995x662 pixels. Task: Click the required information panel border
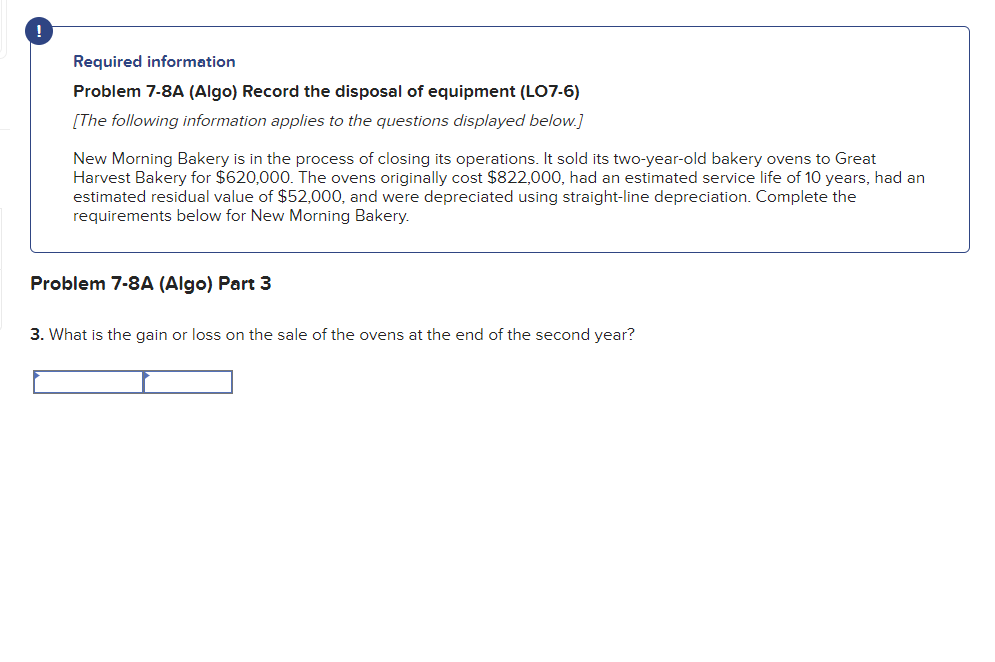[x=500, y=26]
